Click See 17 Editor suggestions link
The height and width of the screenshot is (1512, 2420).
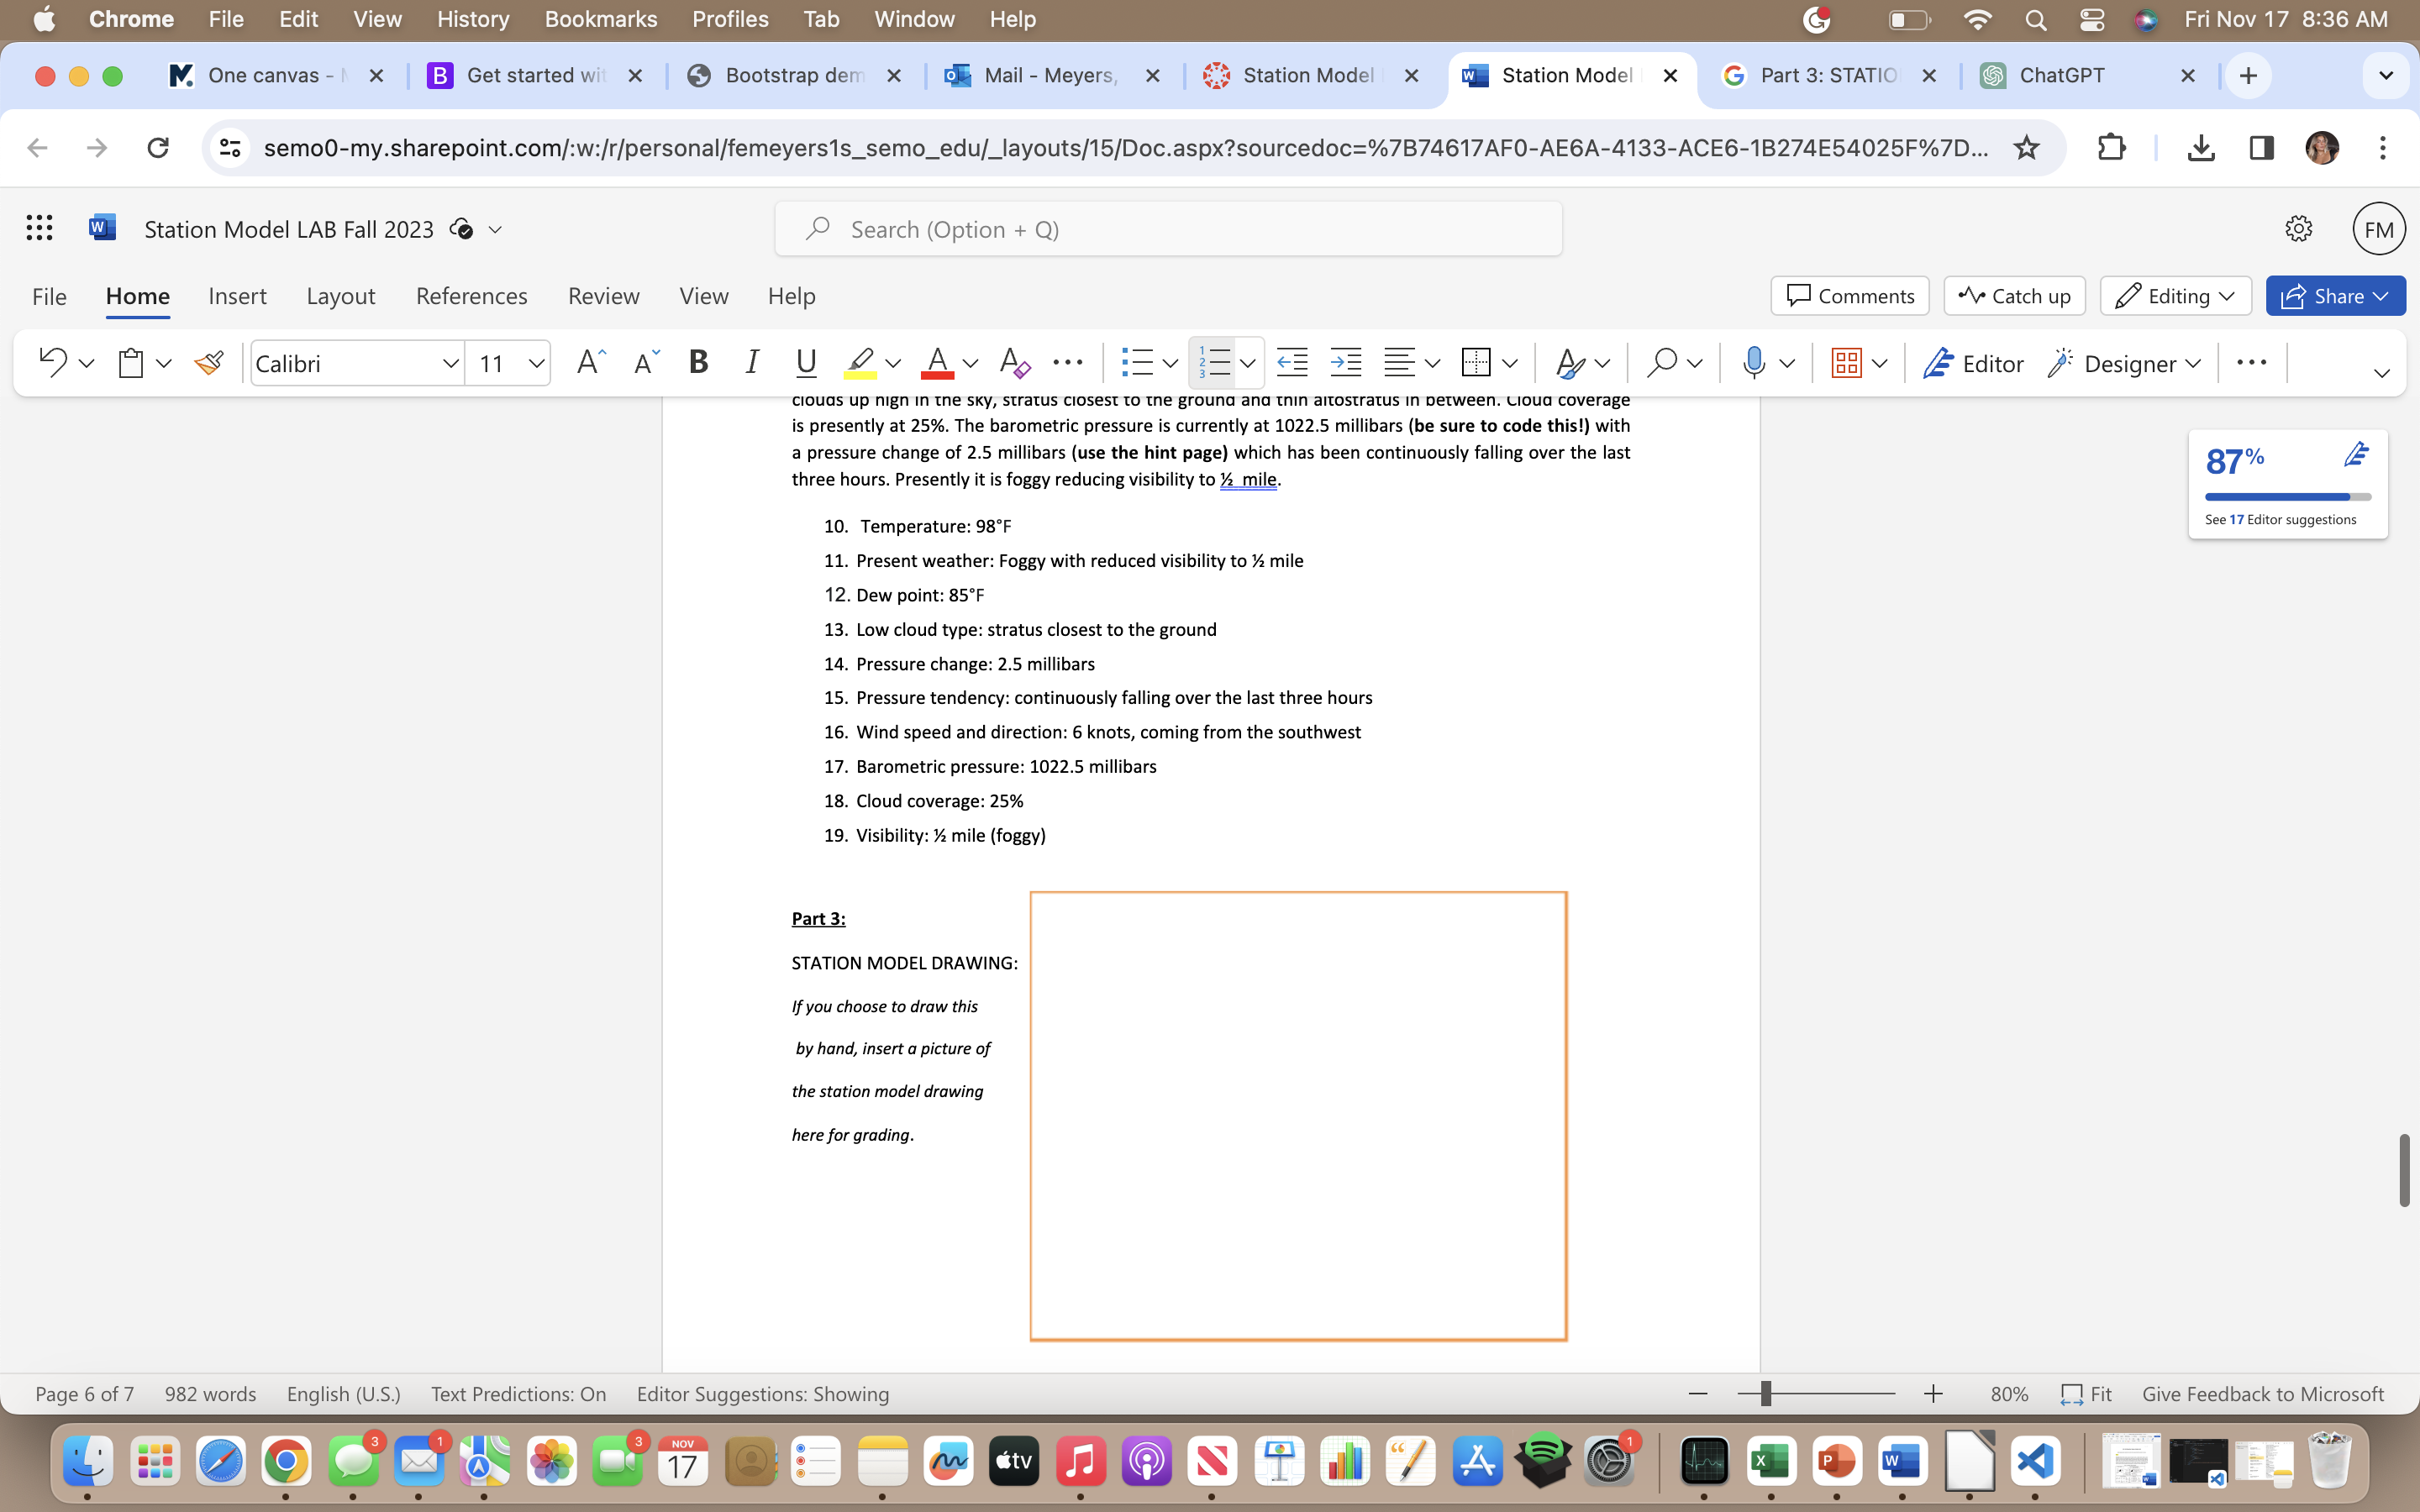tap(2280, 520)
